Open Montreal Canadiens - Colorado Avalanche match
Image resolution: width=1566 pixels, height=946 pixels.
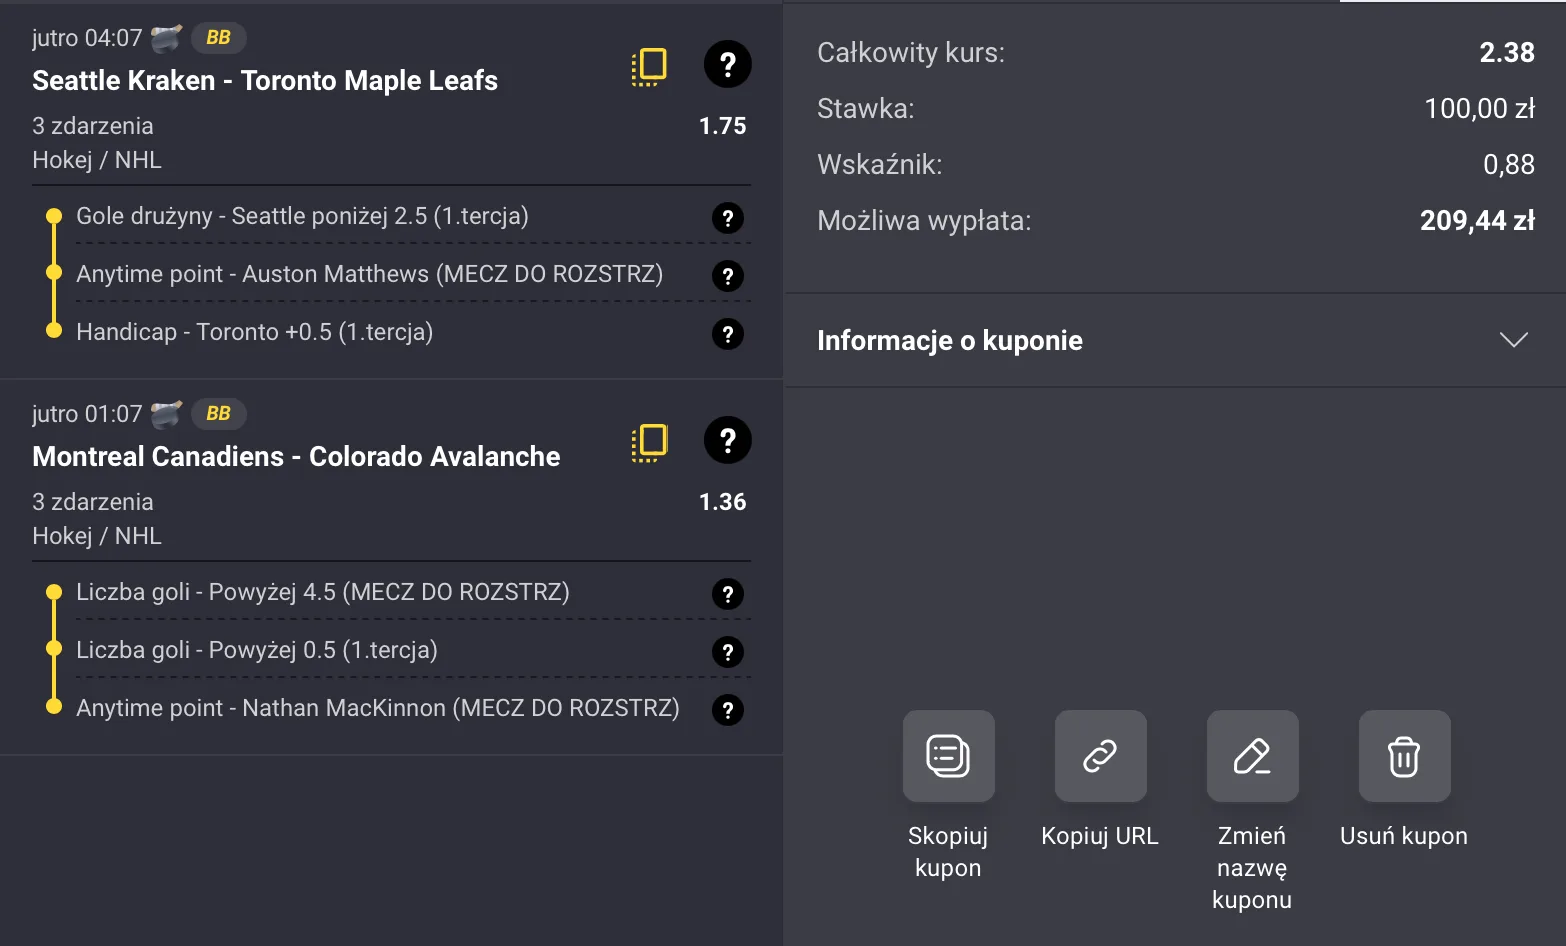click(x=296, y=457)
